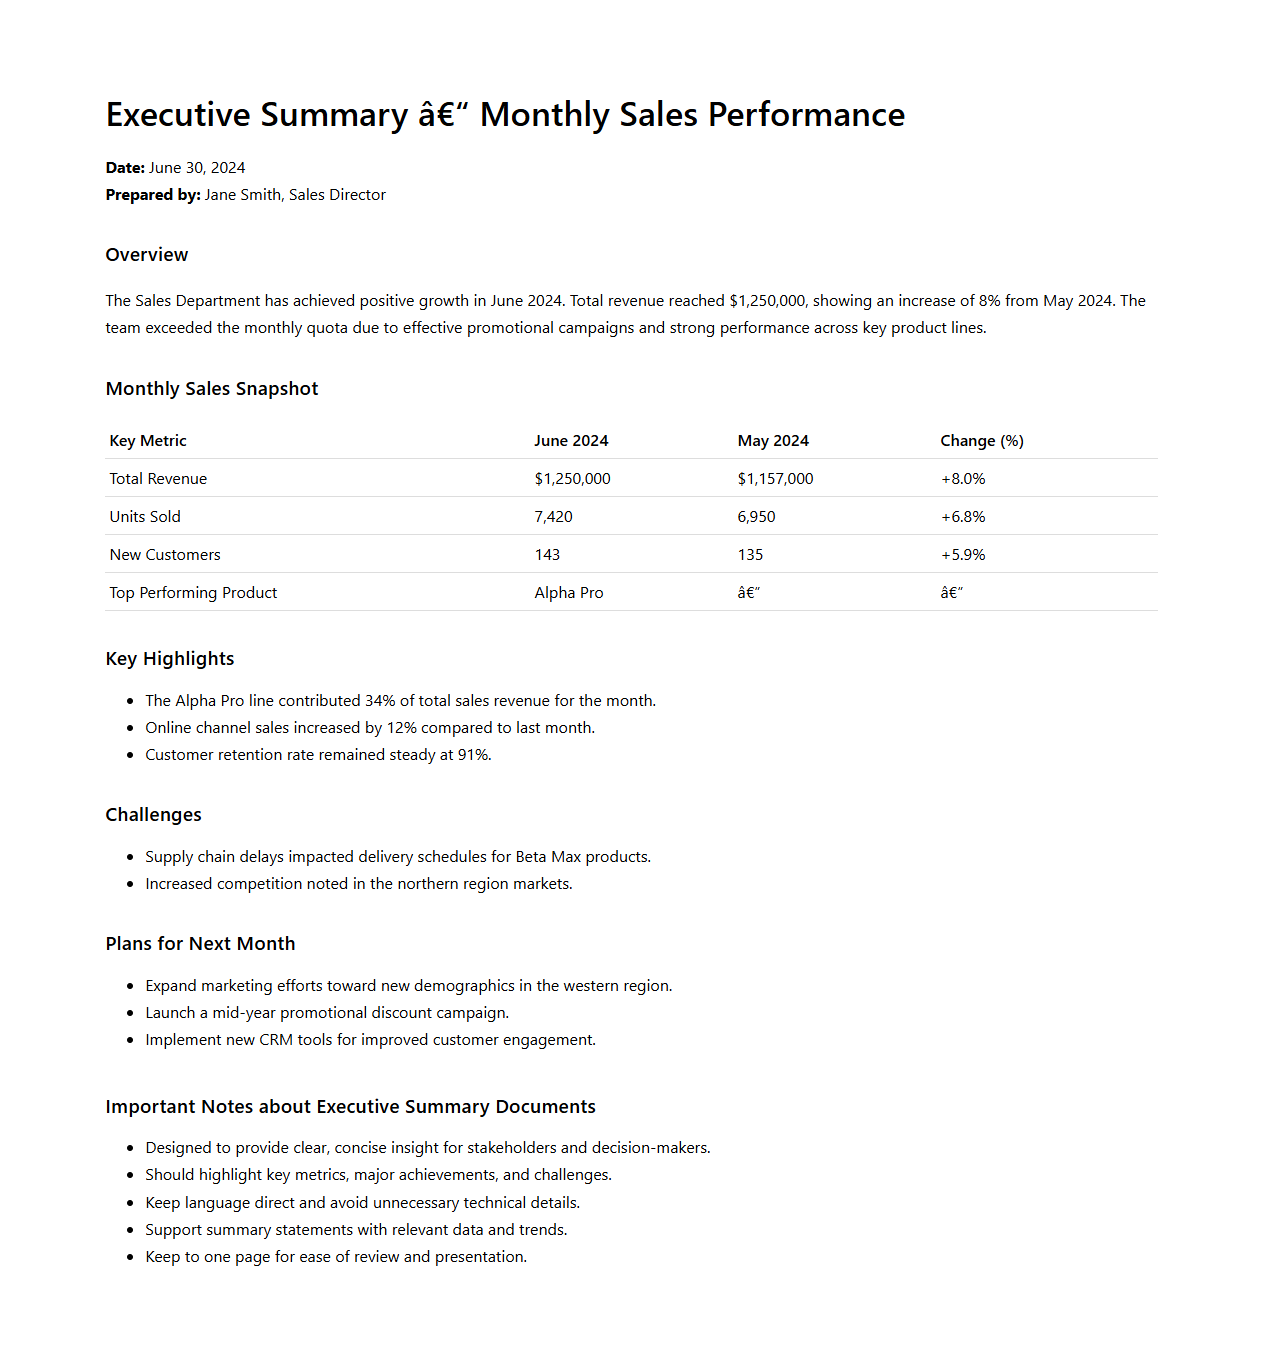Click the Key Metric column header
The width and height of the screenshot is (1263, 1353).
click(x=148, y=441)
